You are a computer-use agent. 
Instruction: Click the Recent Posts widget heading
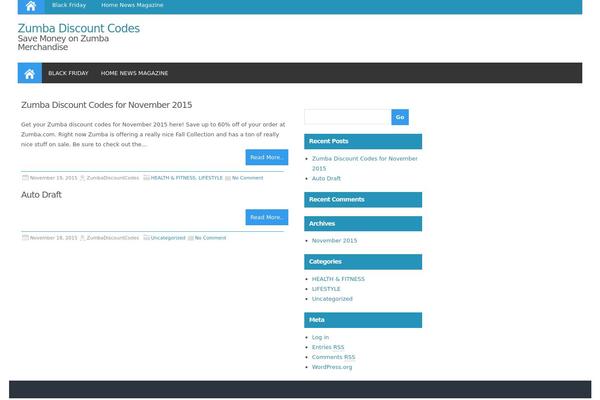point(363,141)
